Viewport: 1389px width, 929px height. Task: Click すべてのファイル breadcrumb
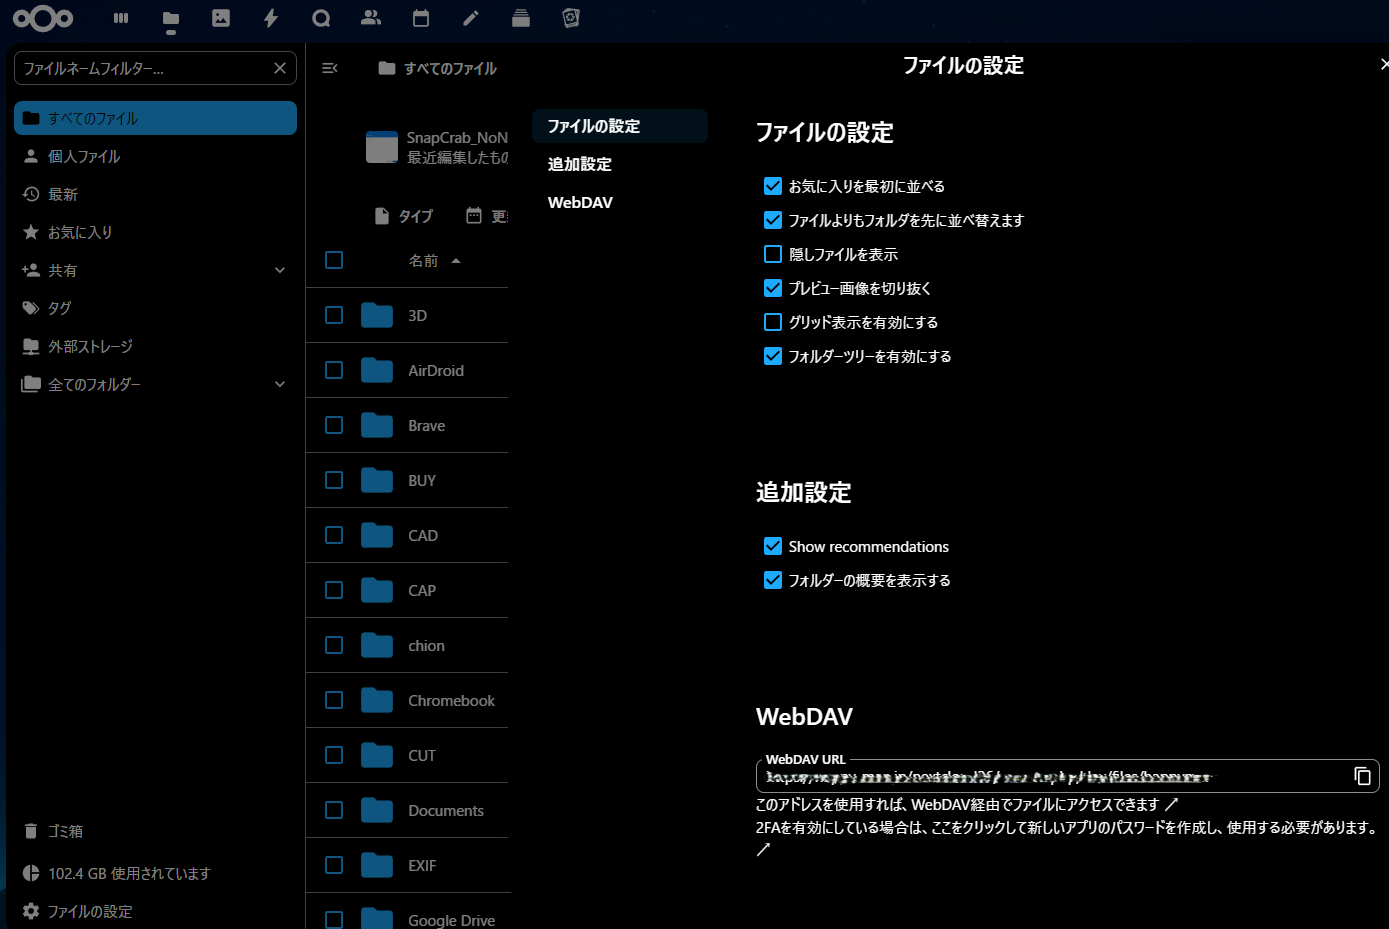438,68
